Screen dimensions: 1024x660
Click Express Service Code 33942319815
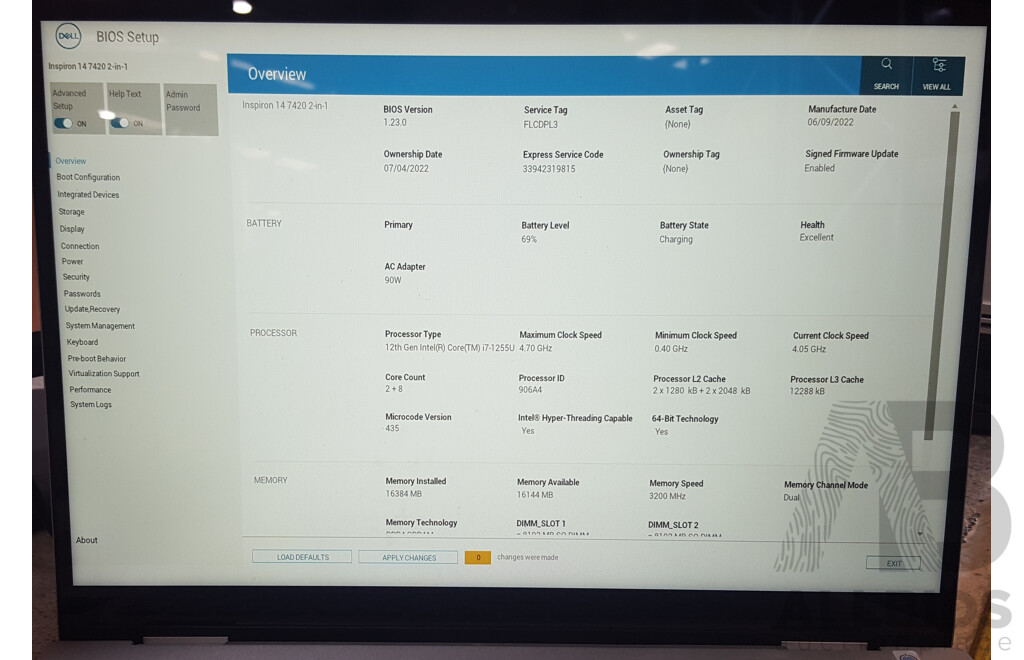coord(549,168)
